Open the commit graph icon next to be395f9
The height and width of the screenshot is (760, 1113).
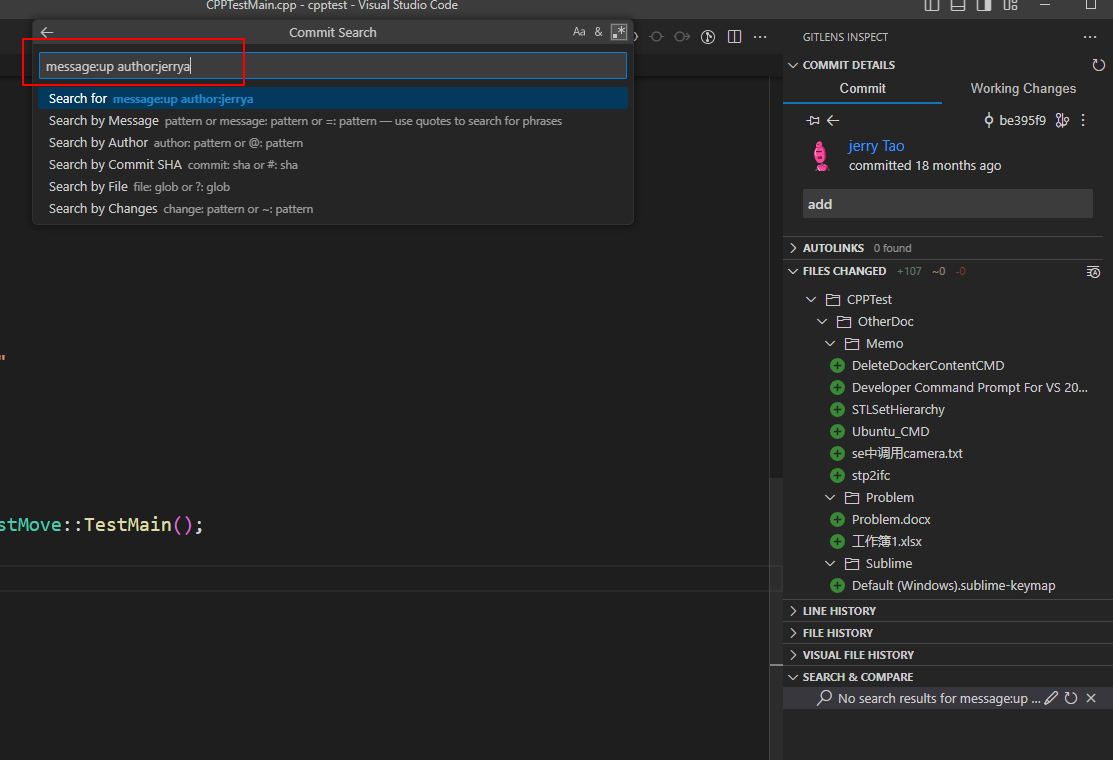tap(1062, 120)
